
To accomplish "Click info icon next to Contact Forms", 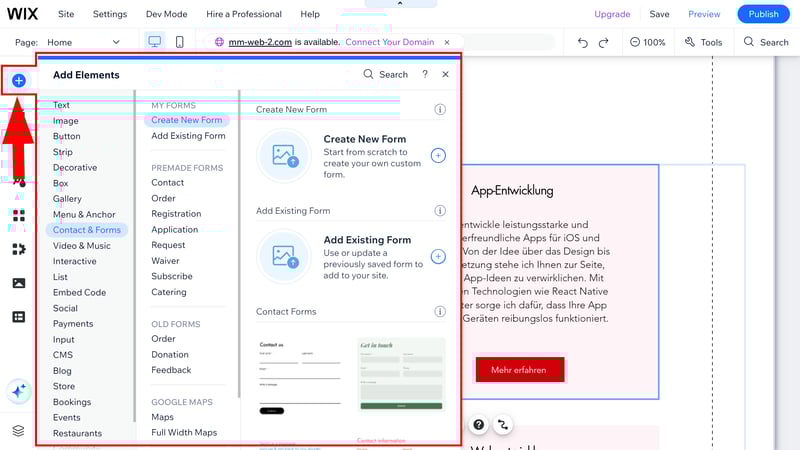I will 440,312.
